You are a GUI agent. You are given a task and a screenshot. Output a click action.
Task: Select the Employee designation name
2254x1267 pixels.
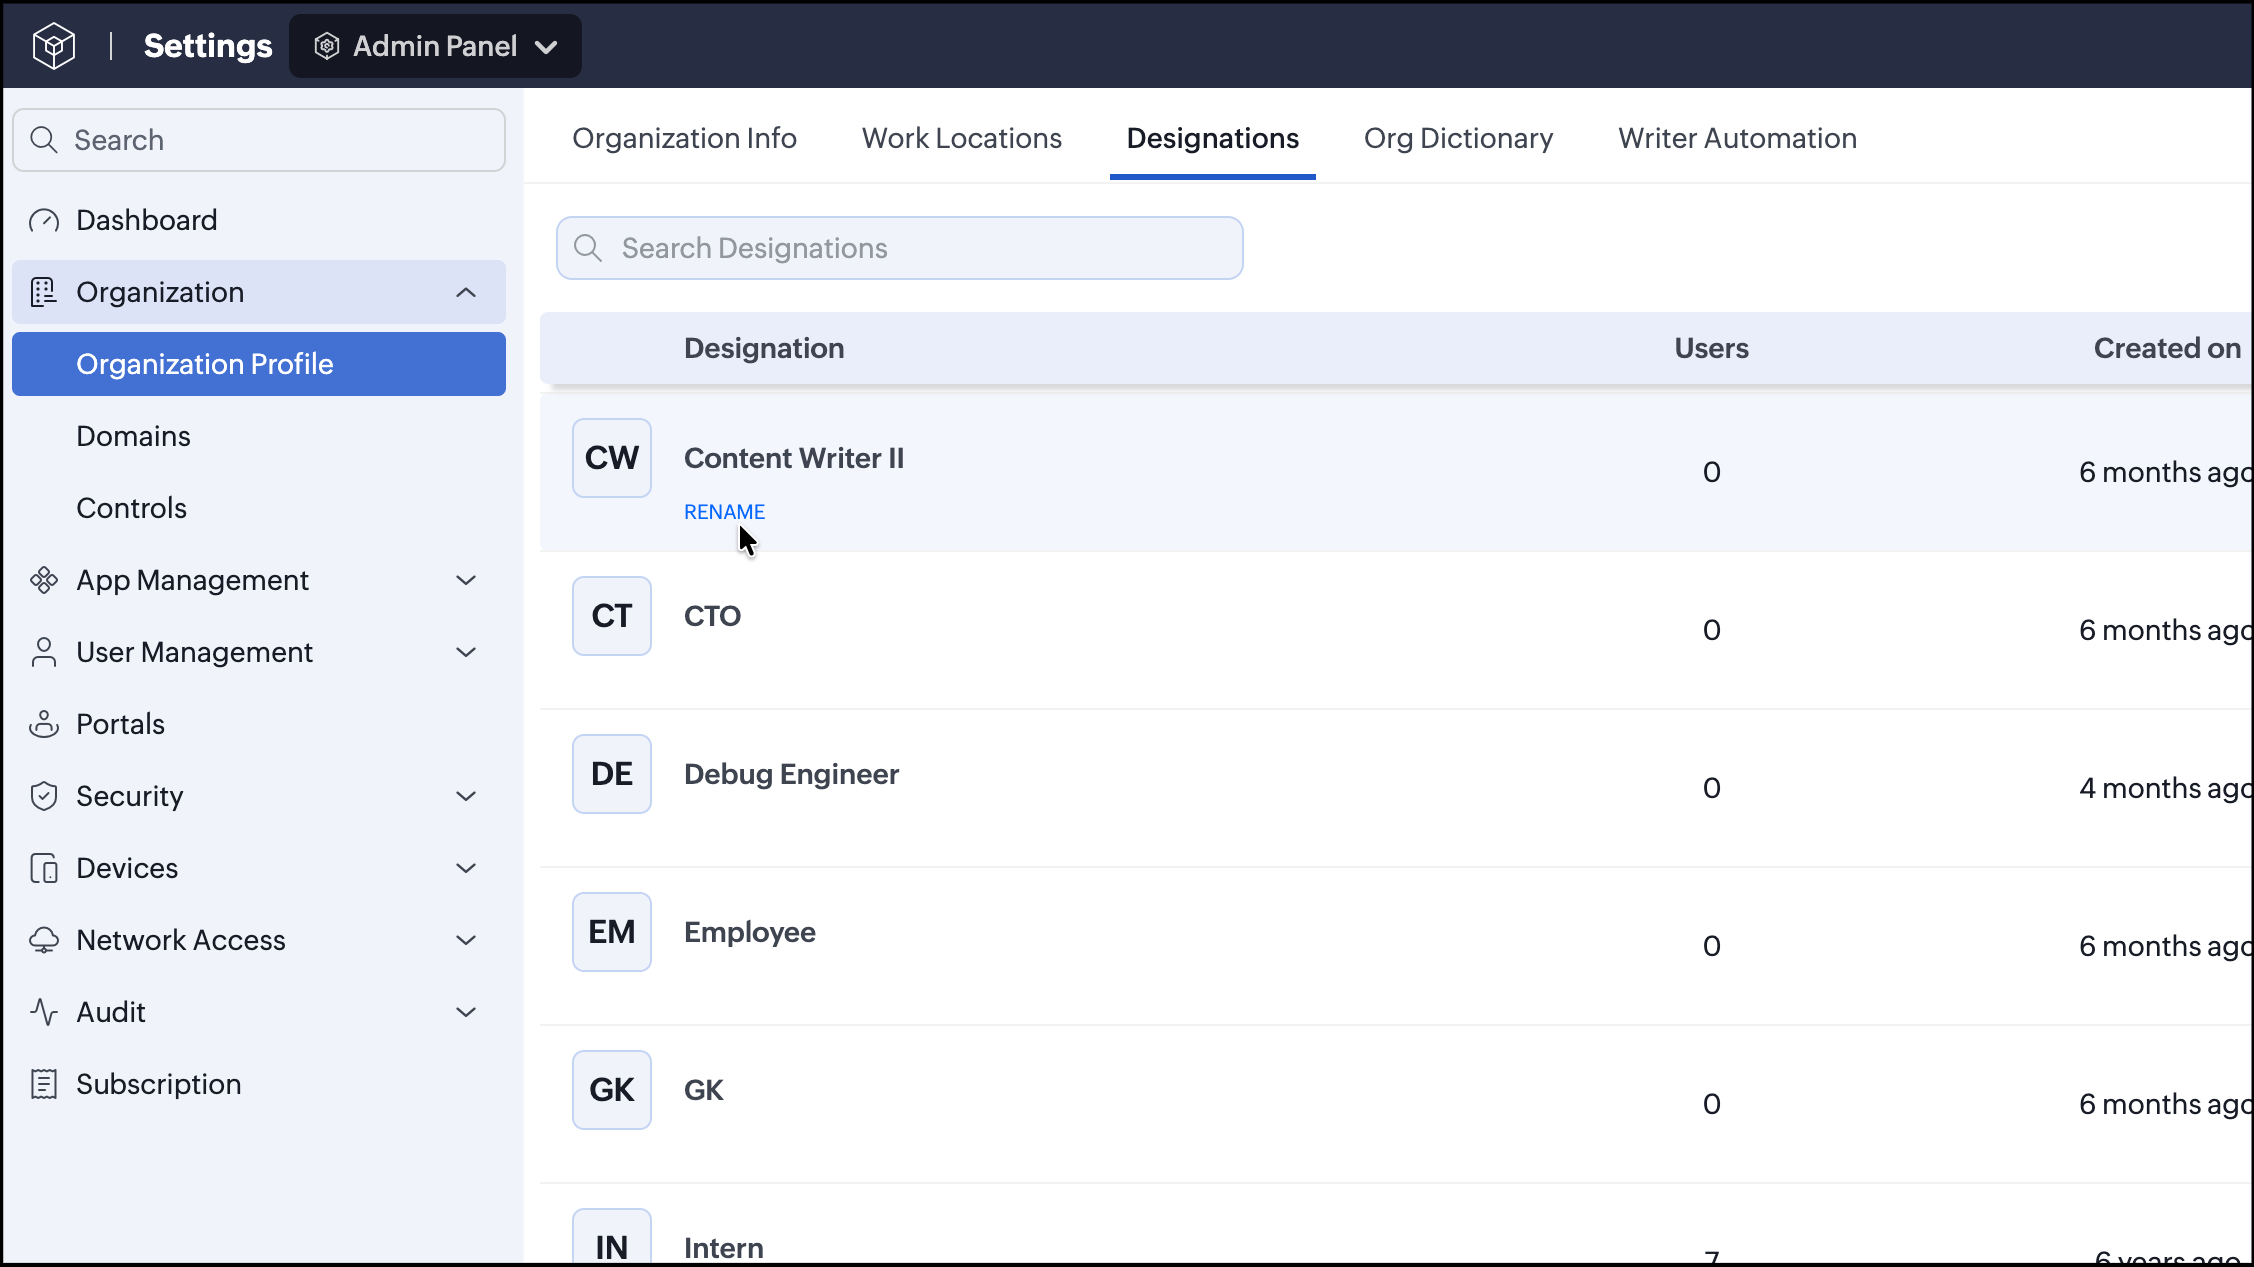[x=750, y=932]
